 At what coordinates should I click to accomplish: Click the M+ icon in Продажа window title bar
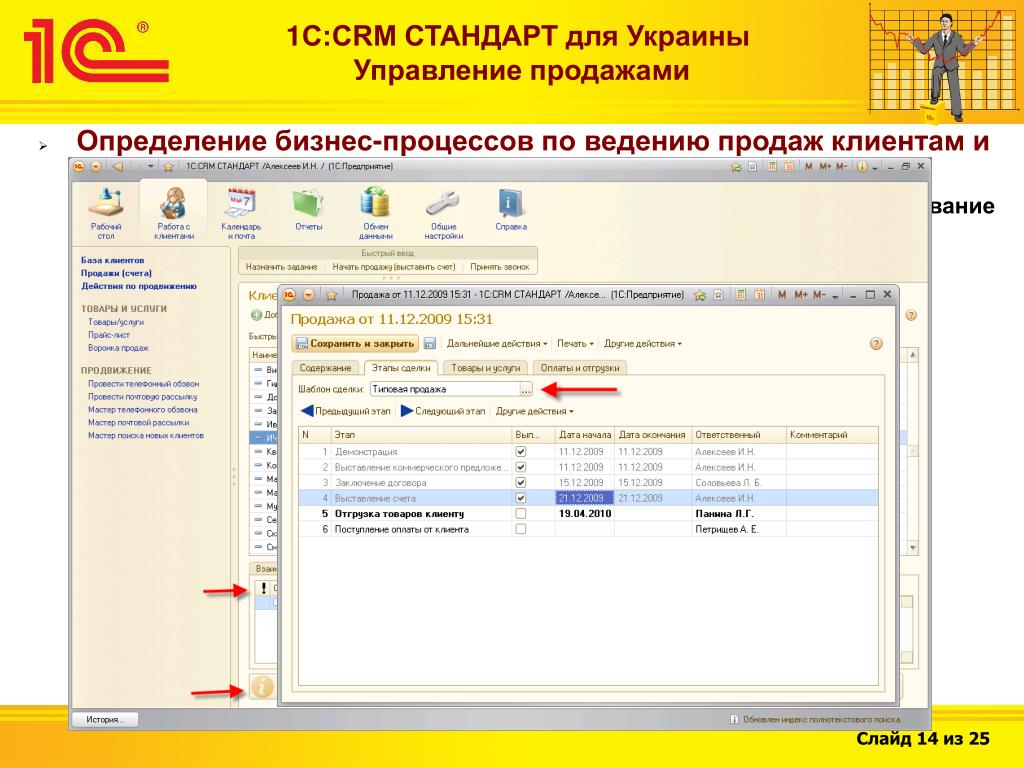801,295
